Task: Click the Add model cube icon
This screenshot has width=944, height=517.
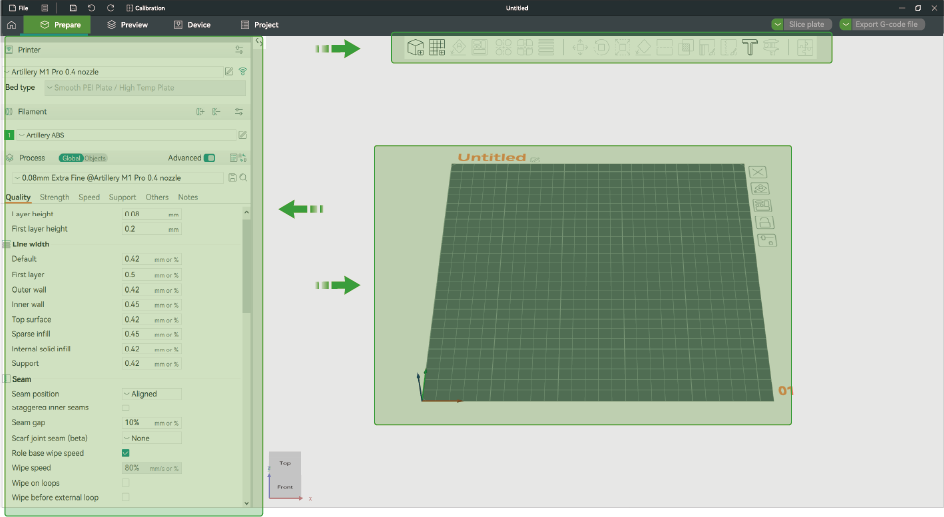Action: click(415, 48)
